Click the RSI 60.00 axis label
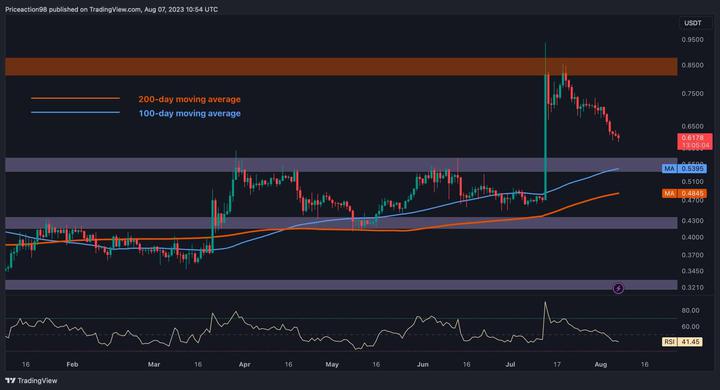 (691, 327)
